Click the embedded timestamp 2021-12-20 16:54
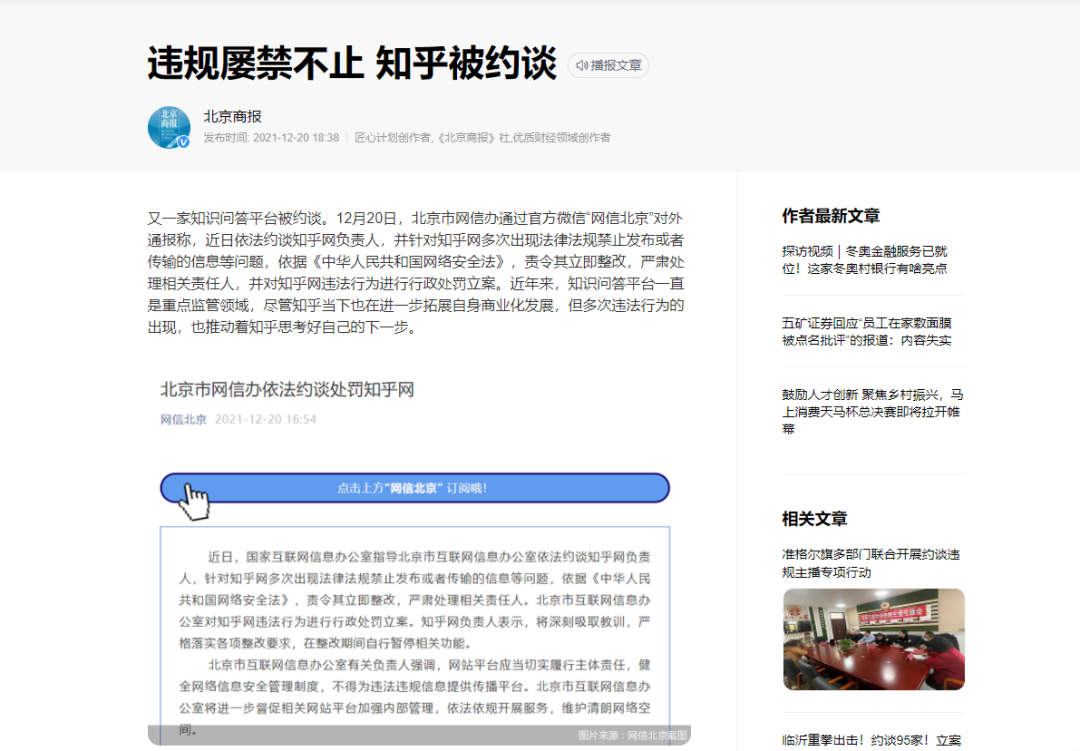This screenshot has width=1080, height=751. tap(265, 419)
